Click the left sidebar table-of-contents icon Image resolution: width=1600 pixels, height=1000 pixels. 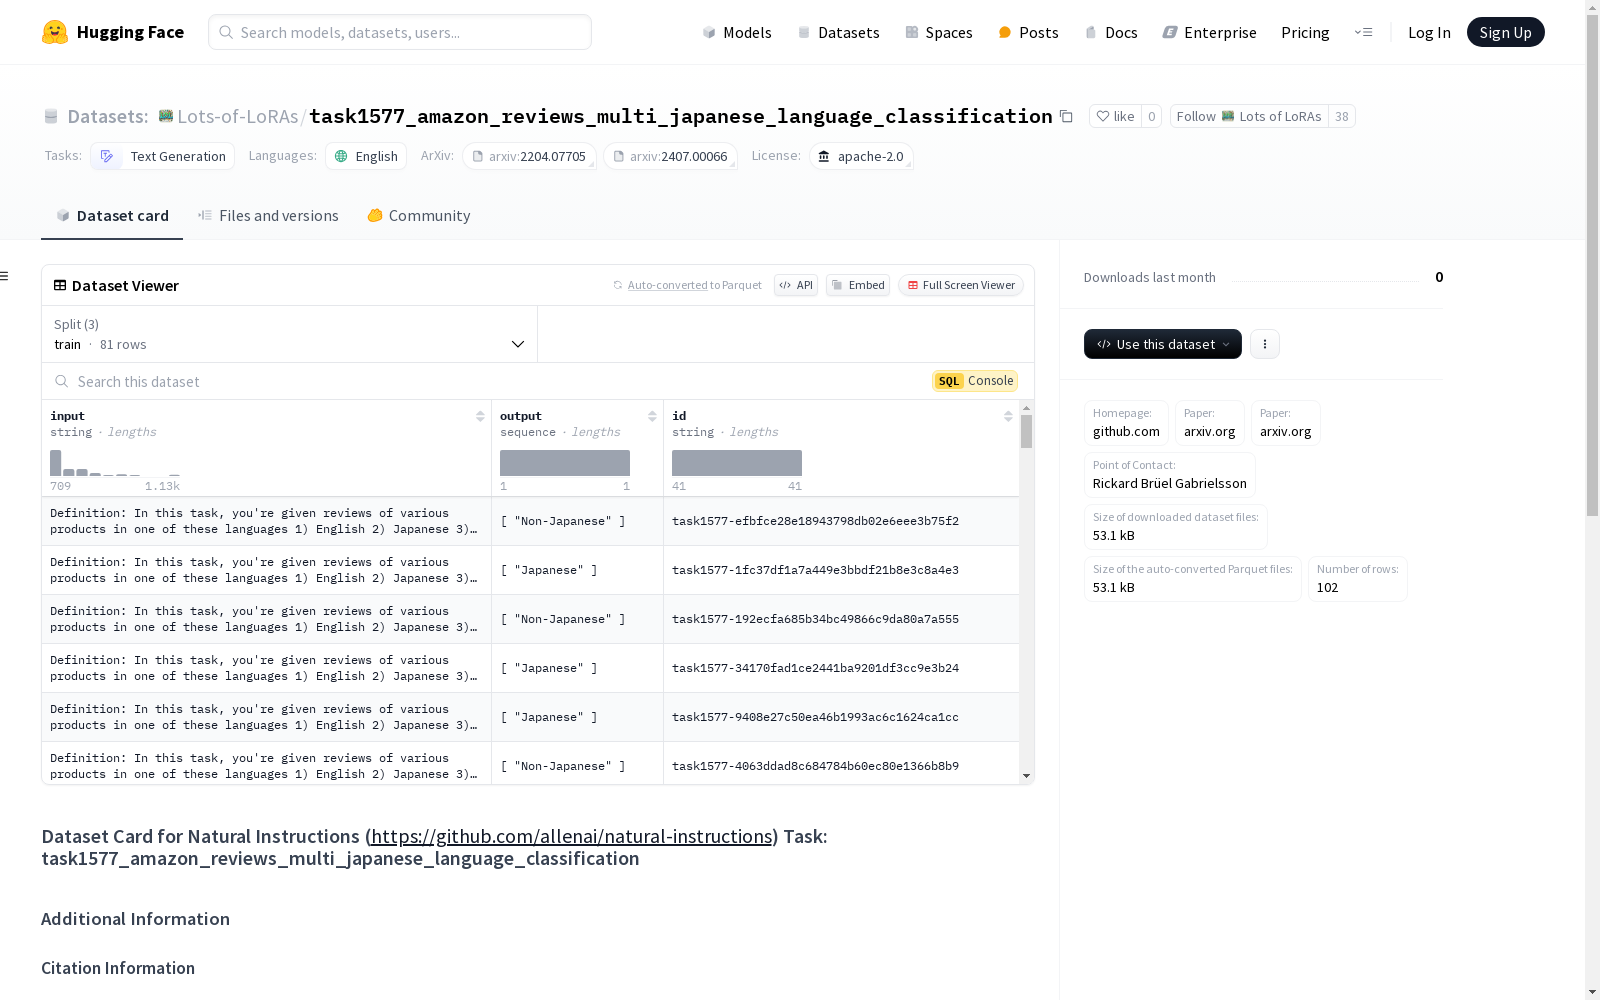[x=4, y=276]
